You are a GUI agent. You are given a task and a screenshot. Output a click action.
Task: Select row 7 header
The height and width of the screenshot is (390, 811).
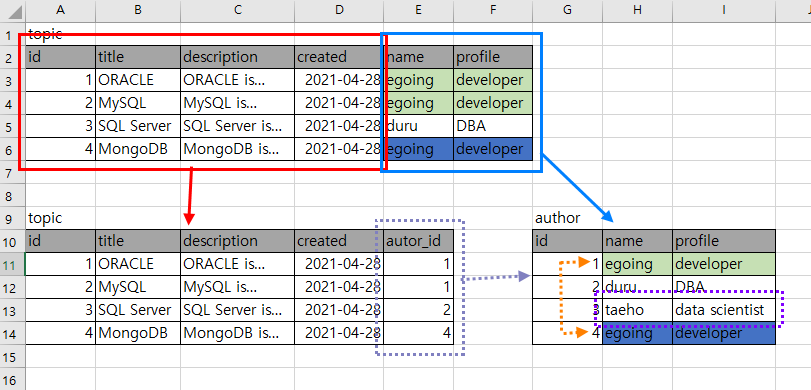coord(12,172)
